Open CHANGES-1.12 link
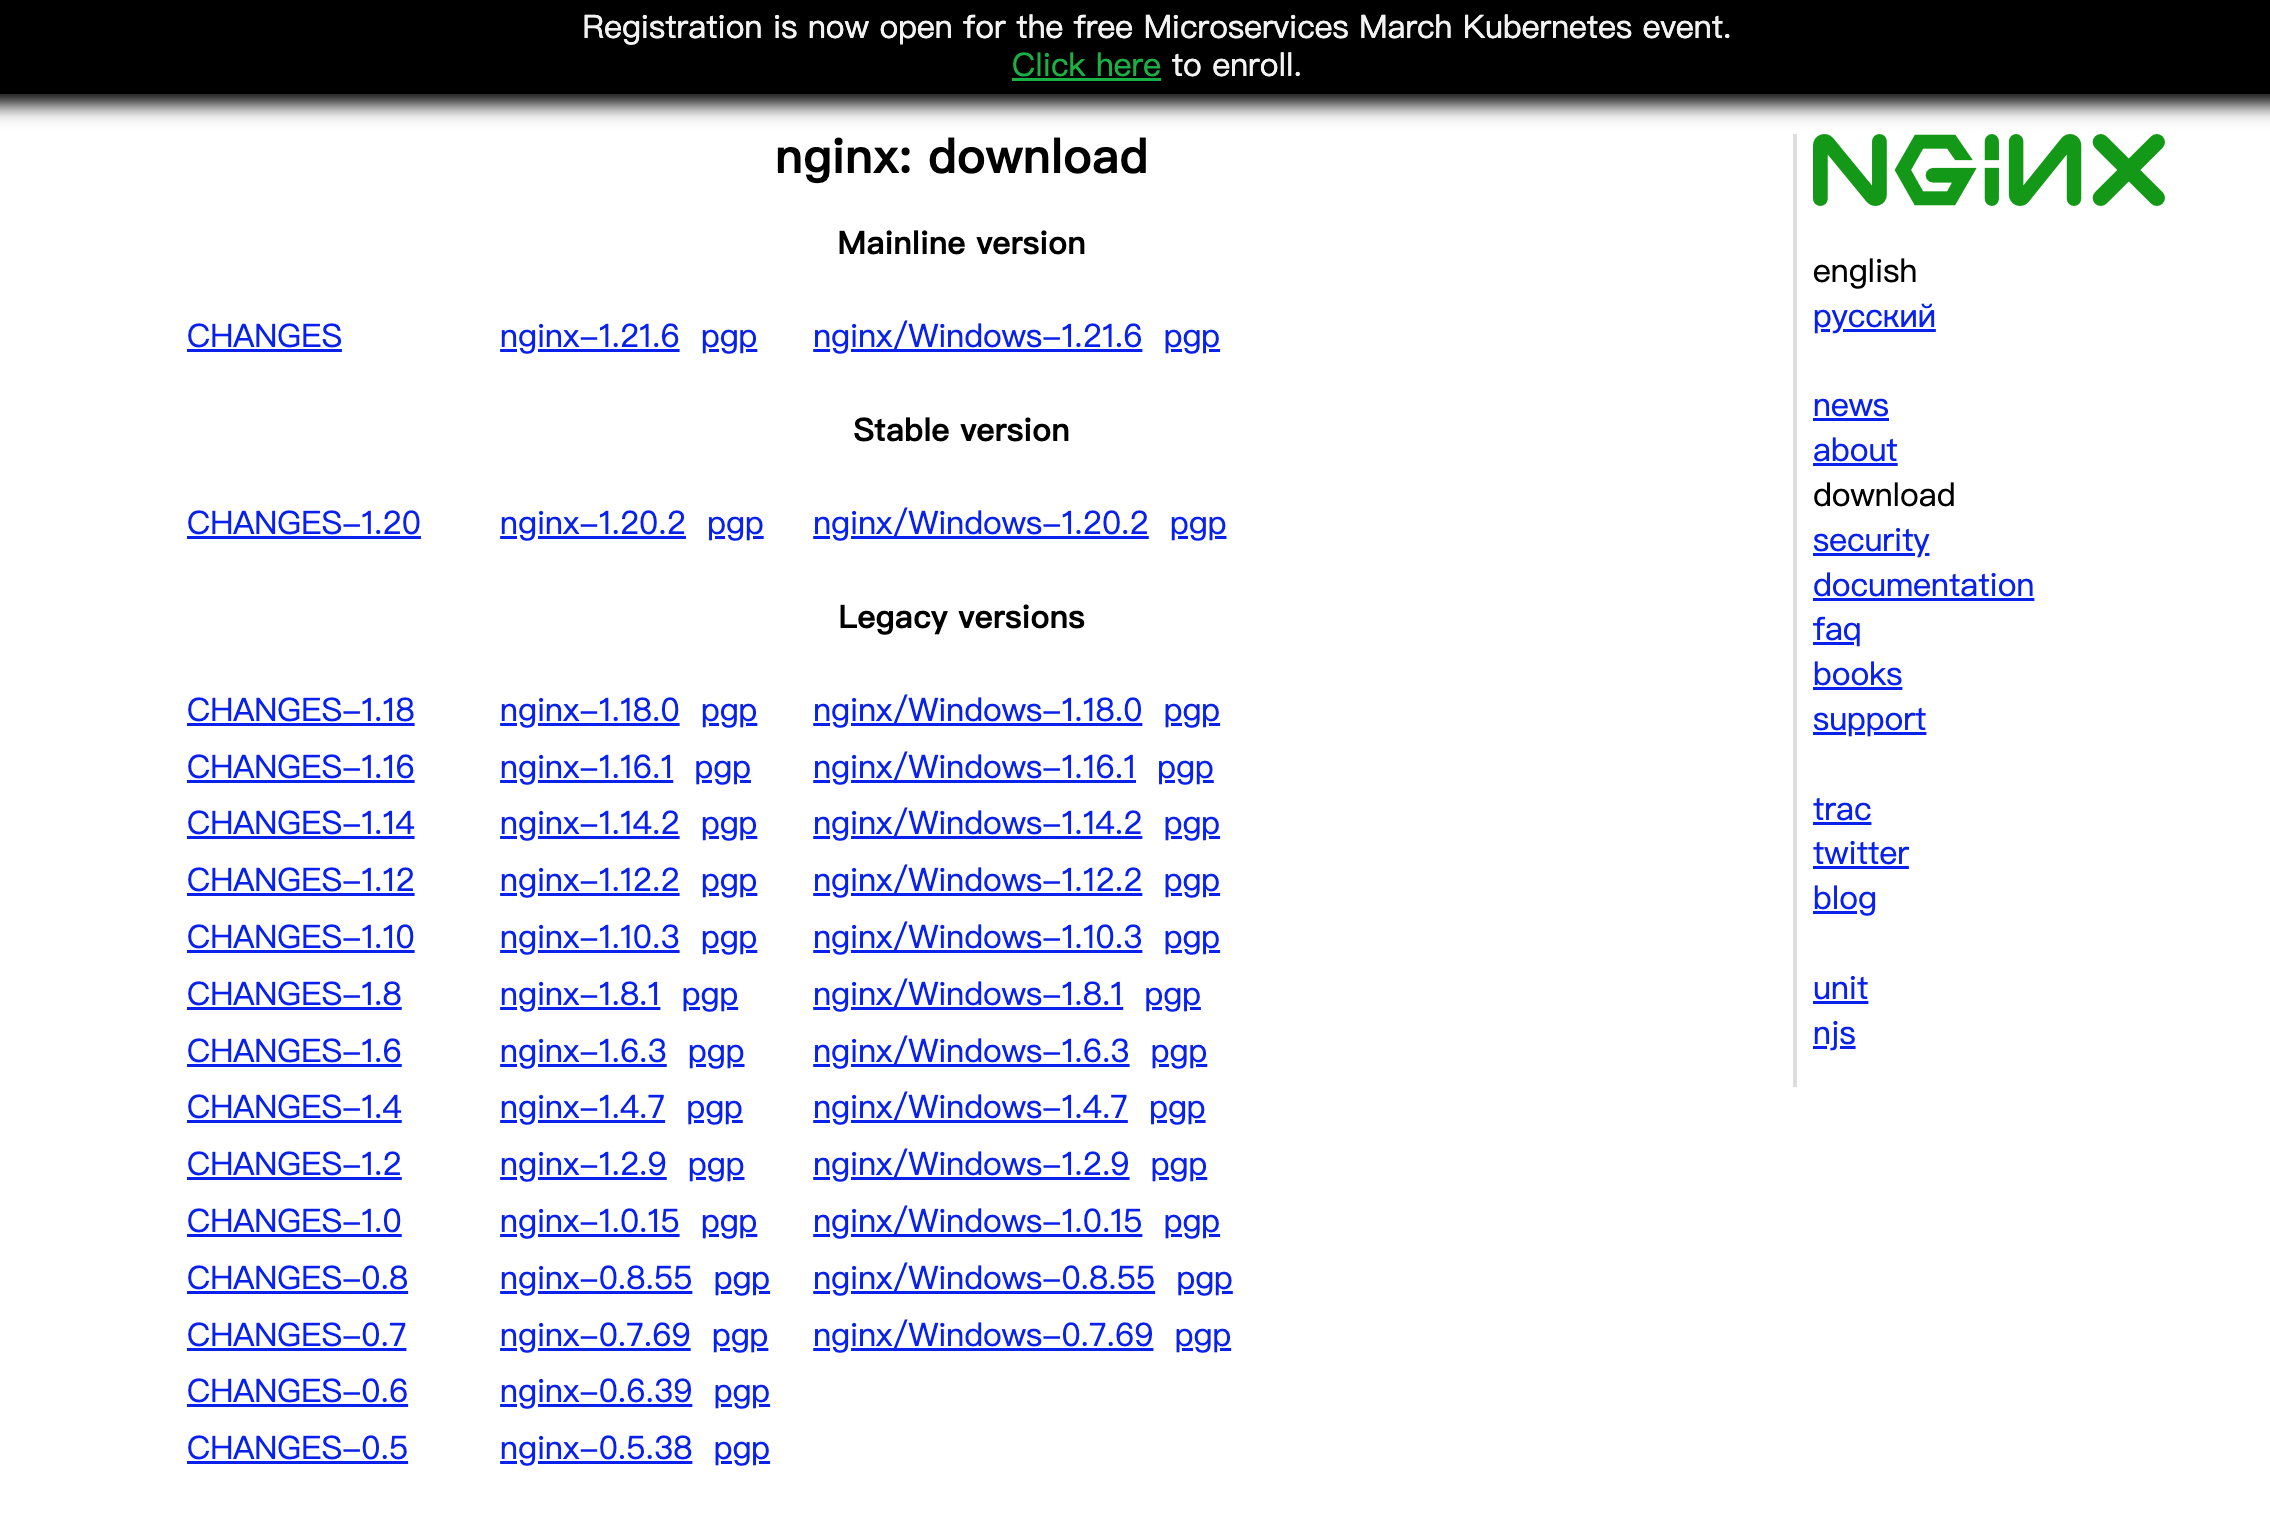This screenshot has width=2270, height=1514. click(x=301, y=880)
